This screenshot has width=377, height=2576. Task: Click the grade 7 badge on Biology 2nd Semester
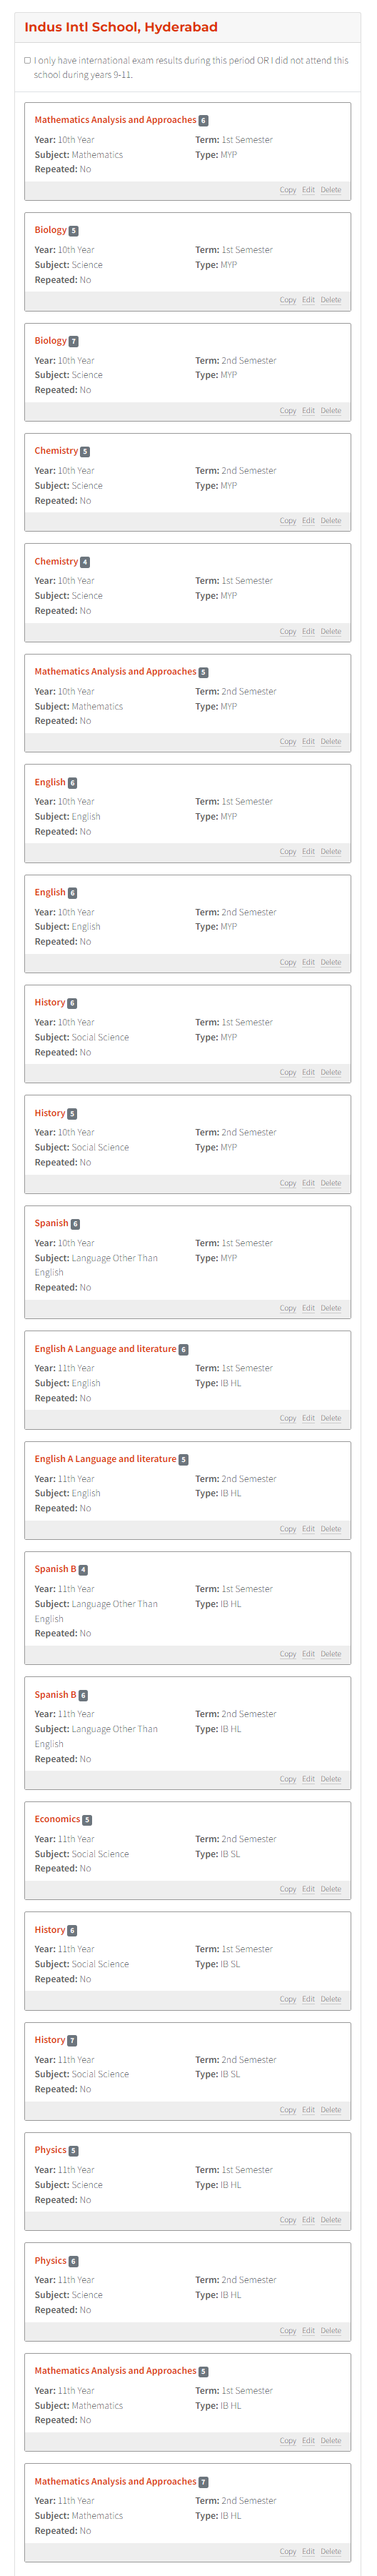(73, 341)
